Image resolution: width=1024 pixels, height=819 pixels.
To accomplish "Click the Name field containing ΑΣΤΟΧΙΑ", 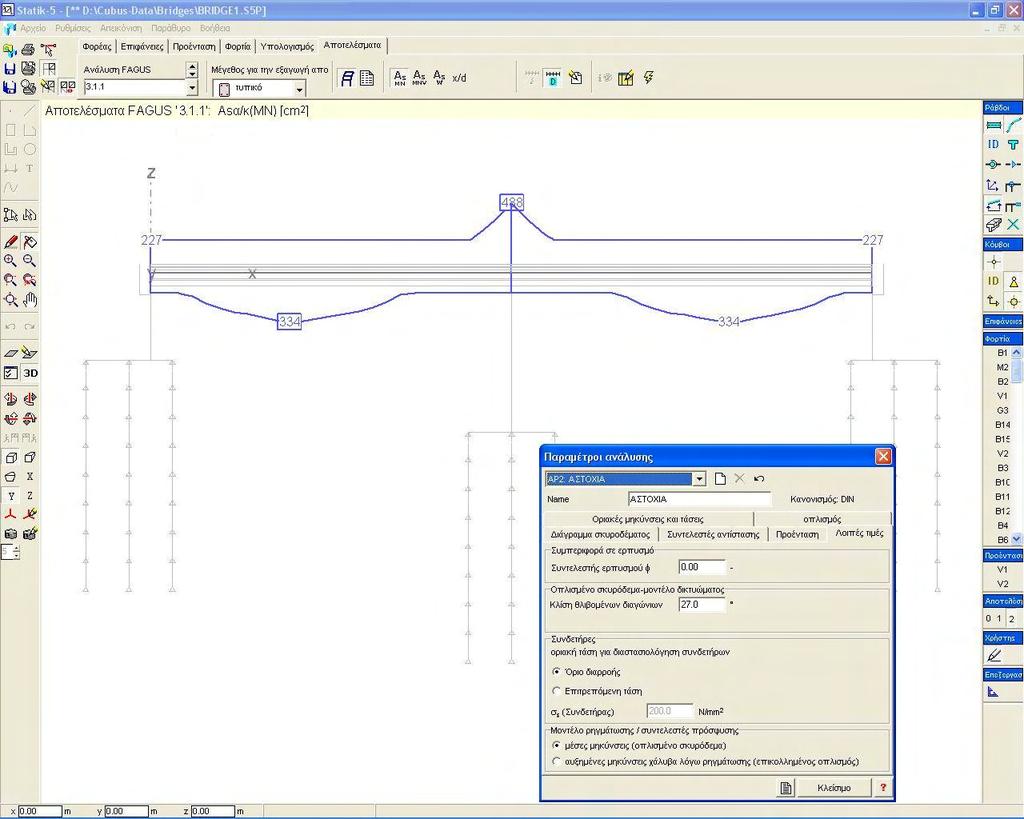I will pyautogui.click(x=699, y=499).
